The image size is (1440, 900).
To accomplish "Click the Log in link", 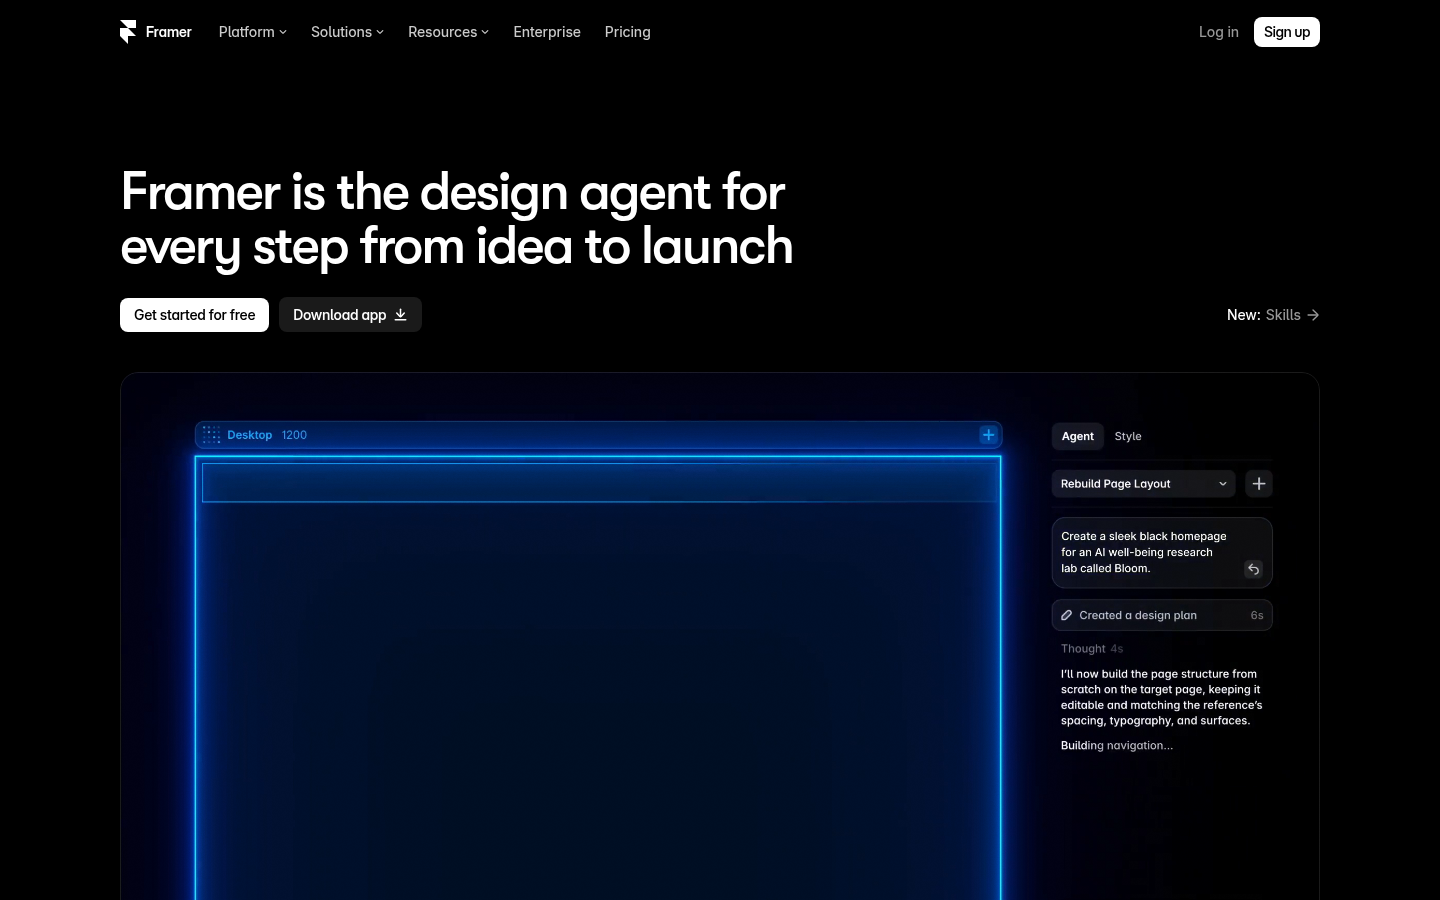I will click(x=1219, y=32).
